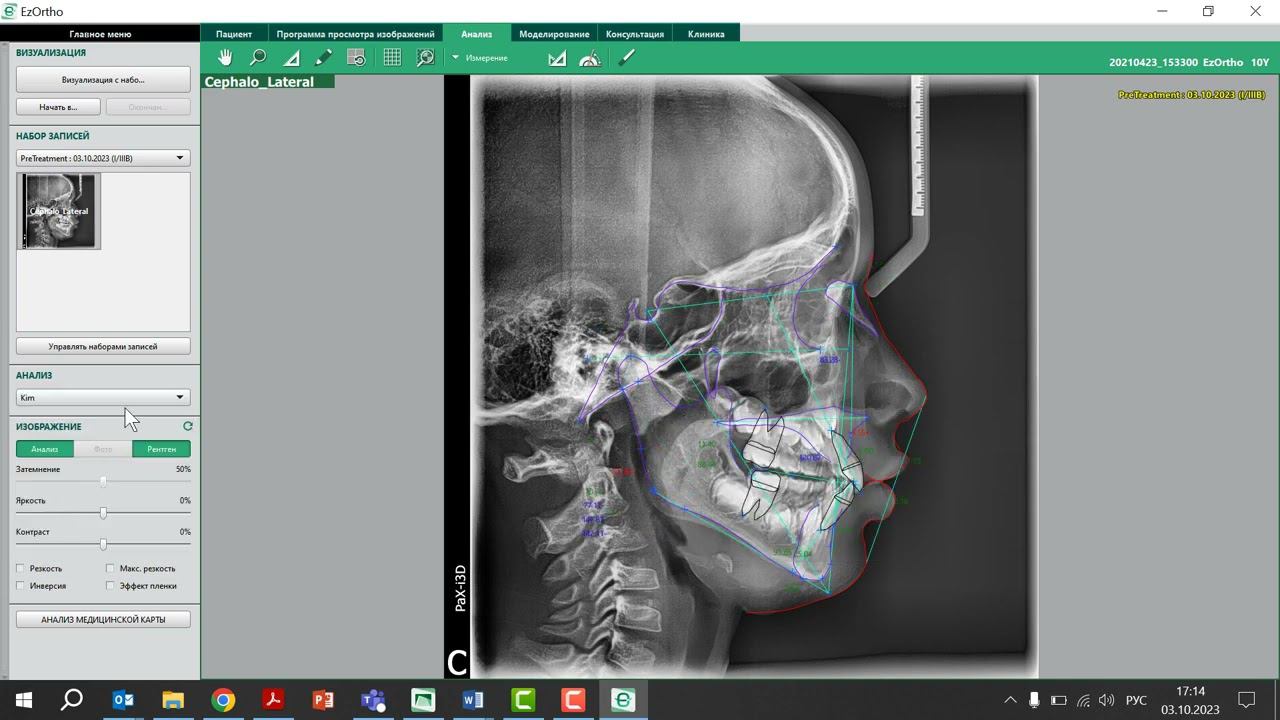Open Adobe Acrobat from the taskbar

(273, 700)
